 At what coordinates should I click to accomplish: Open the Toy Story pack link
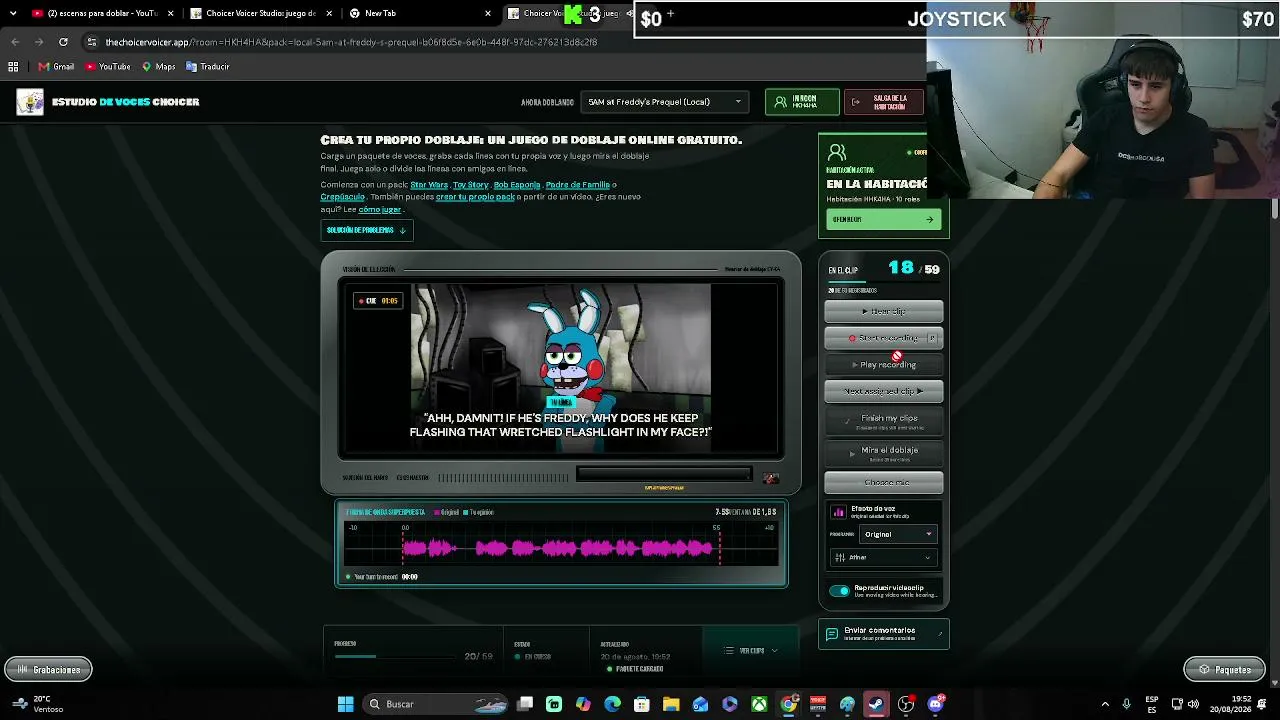click(470, 185)
